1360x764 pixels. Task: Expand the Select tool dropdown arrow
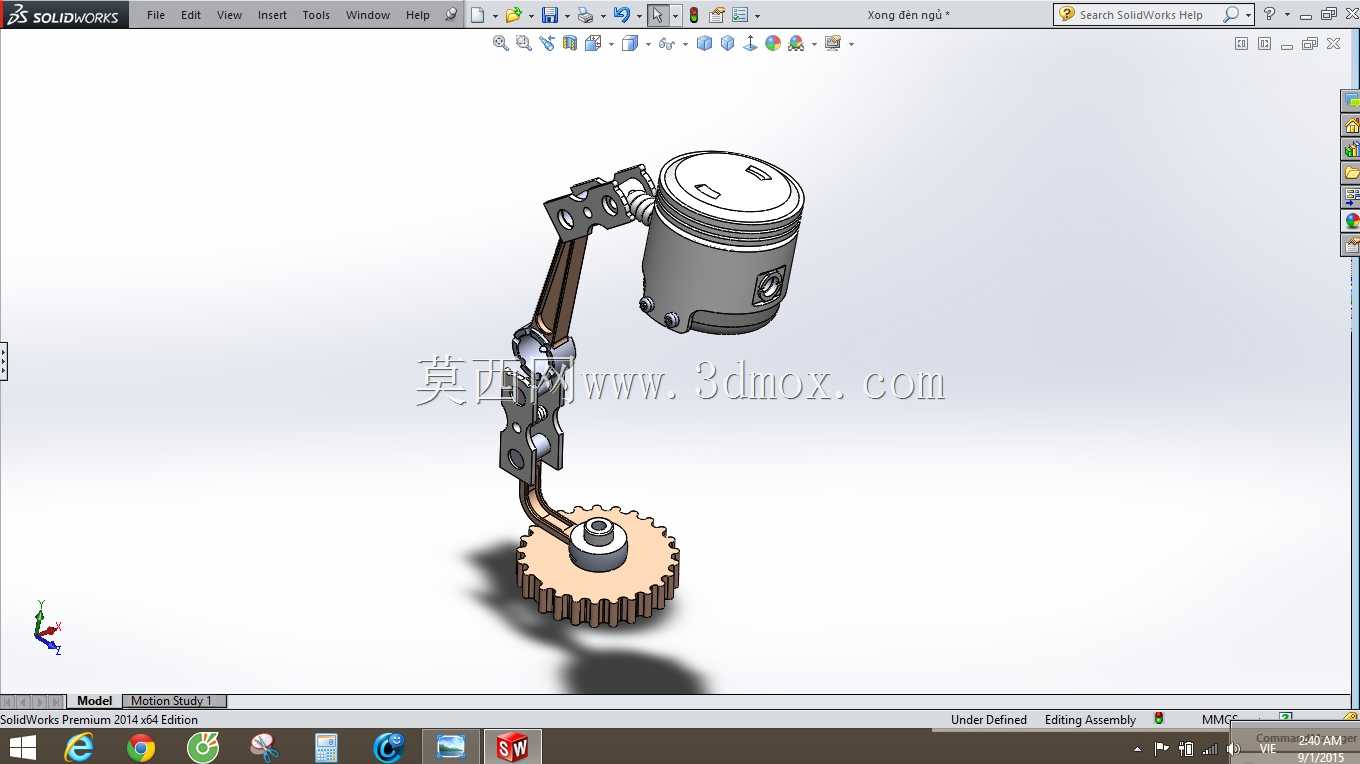click(676, 16)
